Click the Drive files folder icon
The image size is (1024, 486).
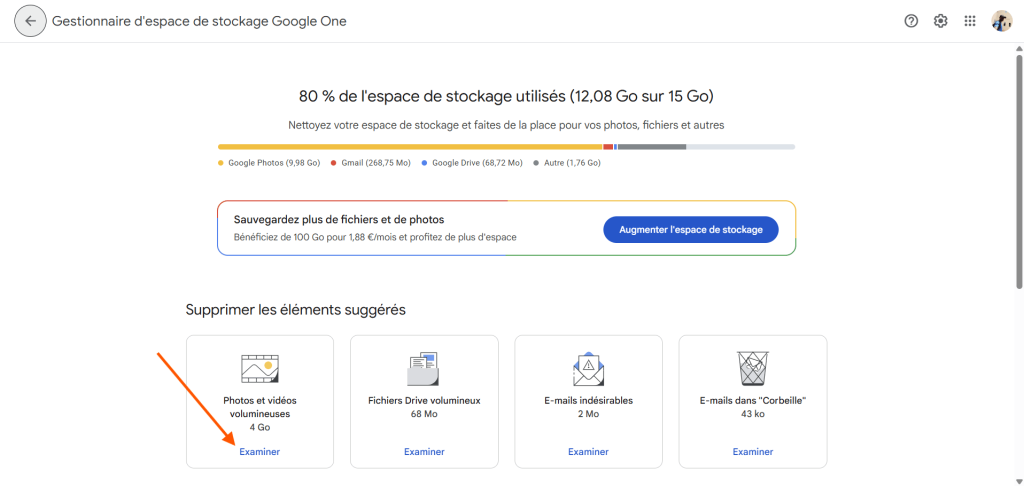pyautogui.click(x=424, y=369)
